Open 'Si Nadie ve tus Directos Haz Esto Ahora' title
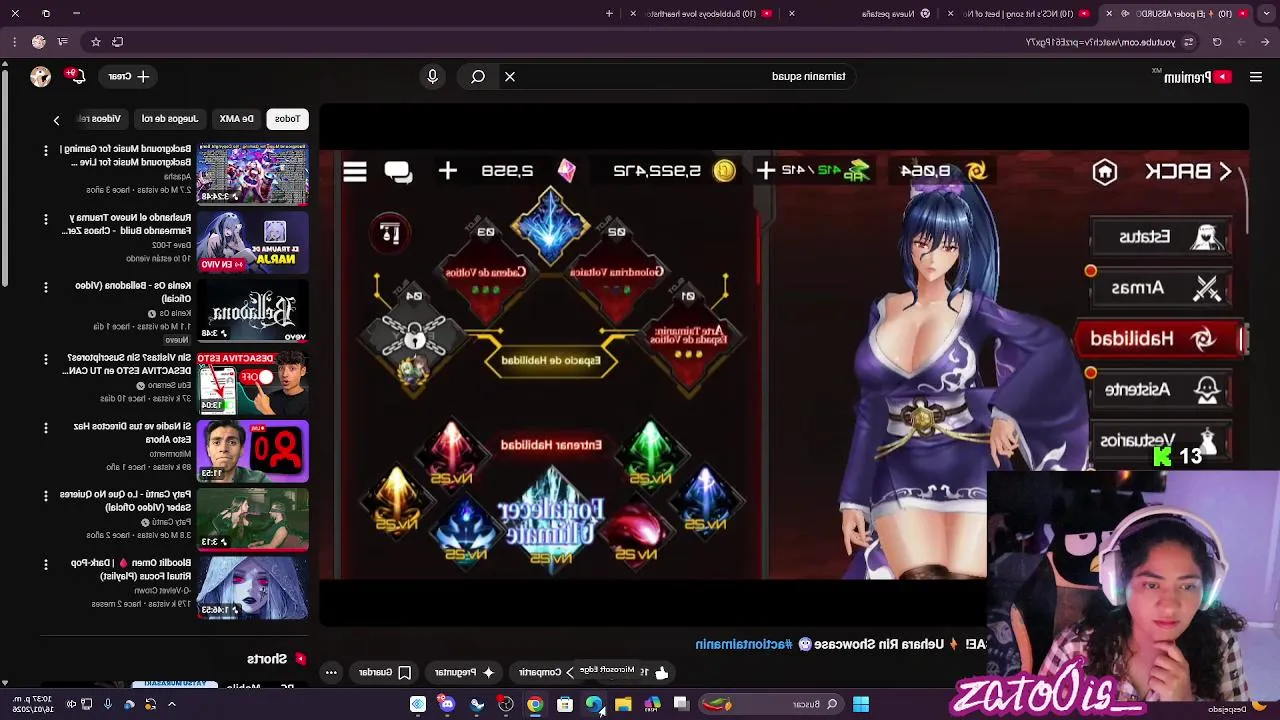Screen dimensions: 1280x720 131,433
